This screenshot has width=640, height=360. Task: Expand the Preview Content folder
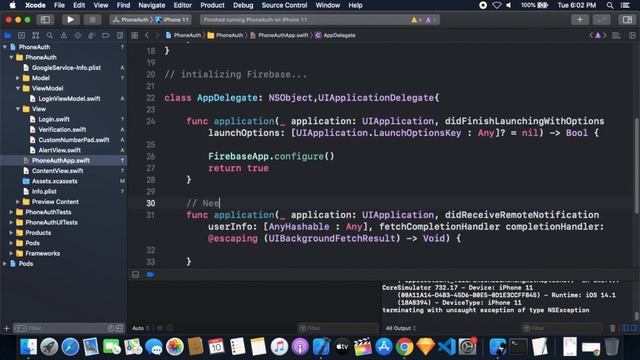18,202
